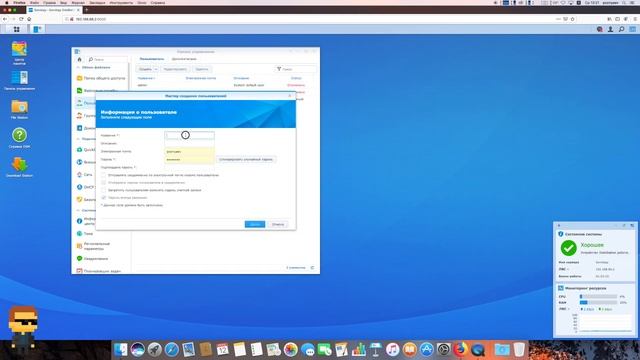
Task: Open Панель управления desktop icon
Action: 19,80
